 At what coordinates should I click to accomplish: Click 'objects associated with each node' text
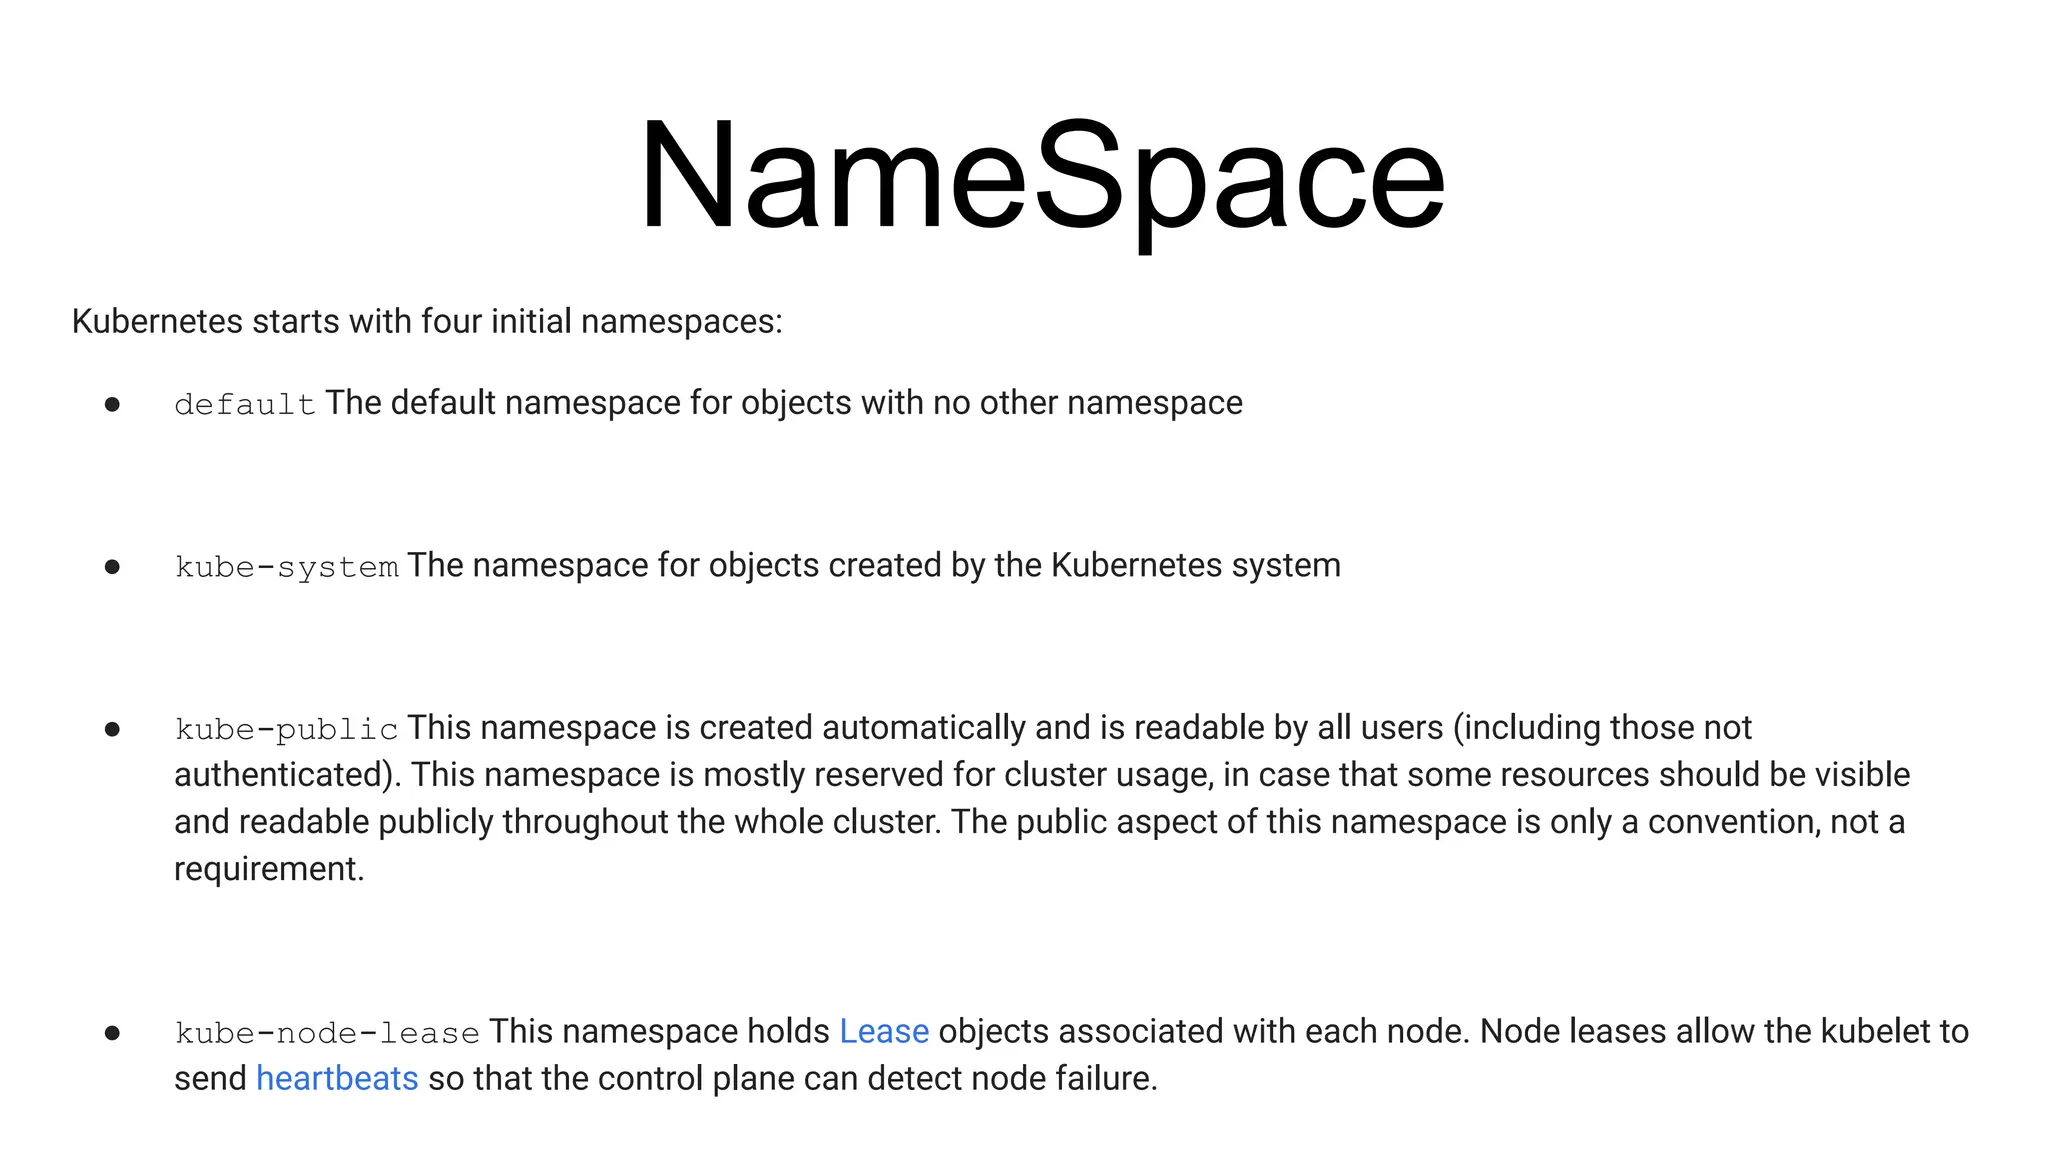point(1204,1031)
